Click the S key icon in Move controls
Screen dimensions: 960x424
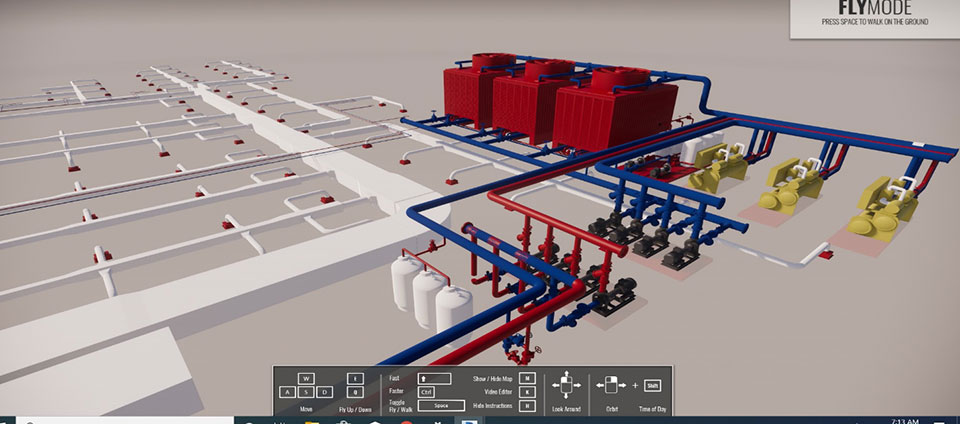pyautogui.click(x=304, y=393)
